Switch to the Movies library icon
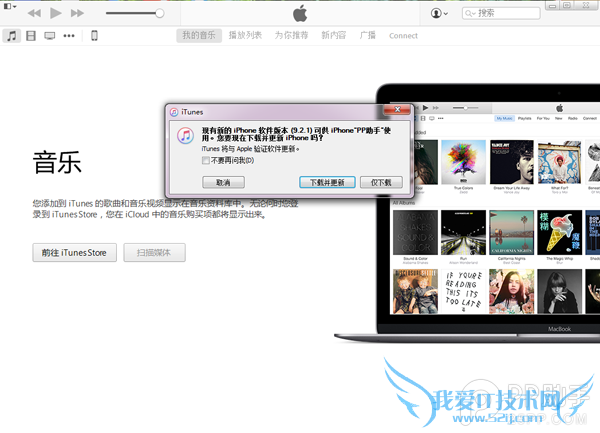 [31, 36]
